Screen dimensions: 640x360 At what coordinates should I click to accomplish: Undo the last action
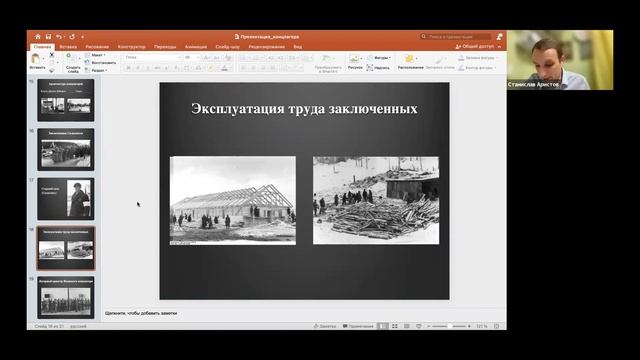tap(59, 37)
